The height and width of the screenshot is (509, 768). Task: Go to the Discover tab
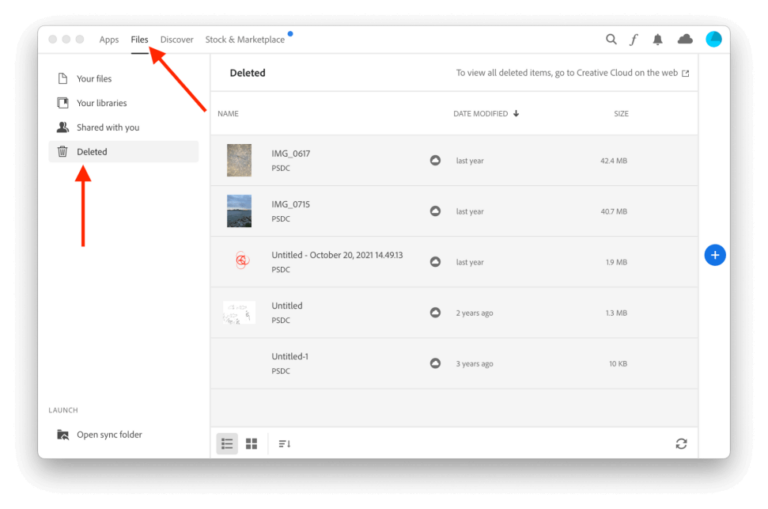tap(176, 40)
